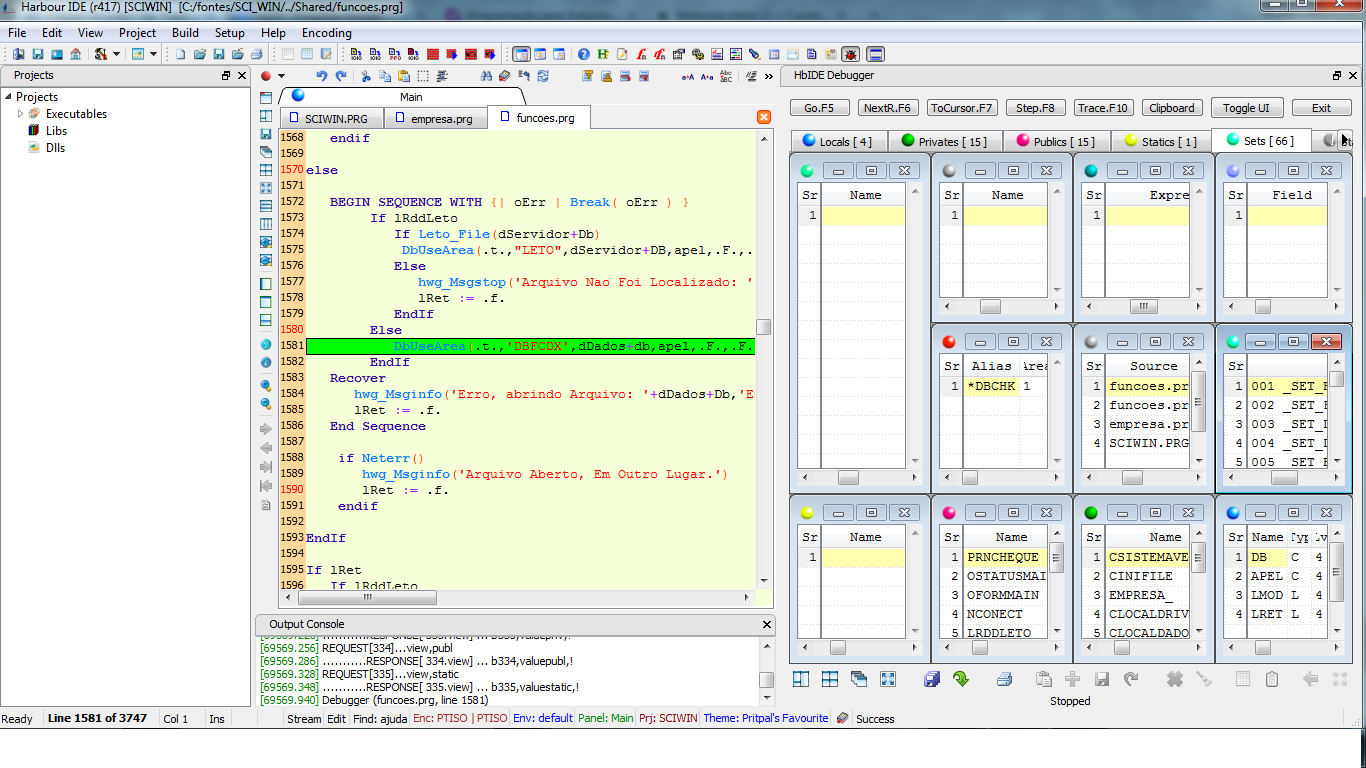Toggle the Ins insert mode indicator
1366x768 pixels.
216,719
